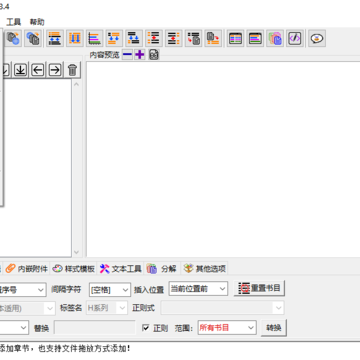360x360 pixels.
Task: Click the move-to-bottom arrow icon in left panel
Action: tap(21, 70)
